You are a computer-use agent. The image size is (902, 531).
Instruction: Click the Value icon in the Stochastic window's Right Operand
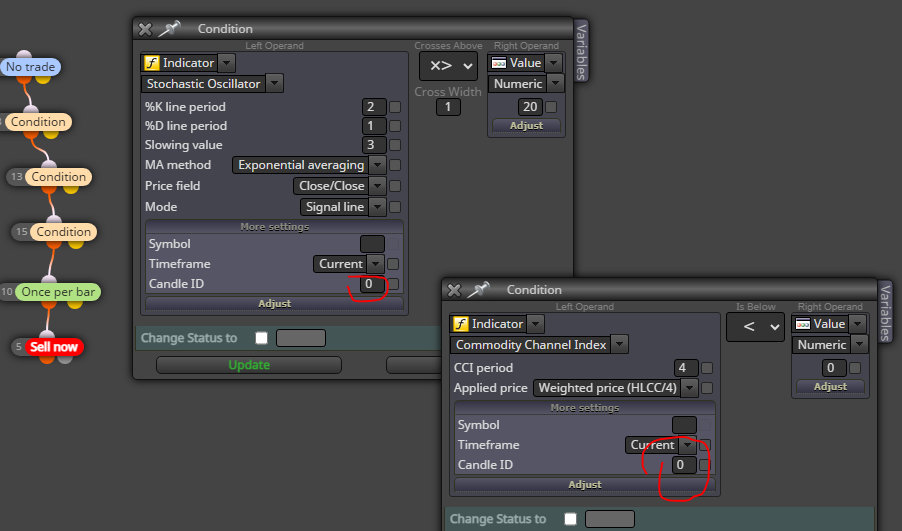499,63
